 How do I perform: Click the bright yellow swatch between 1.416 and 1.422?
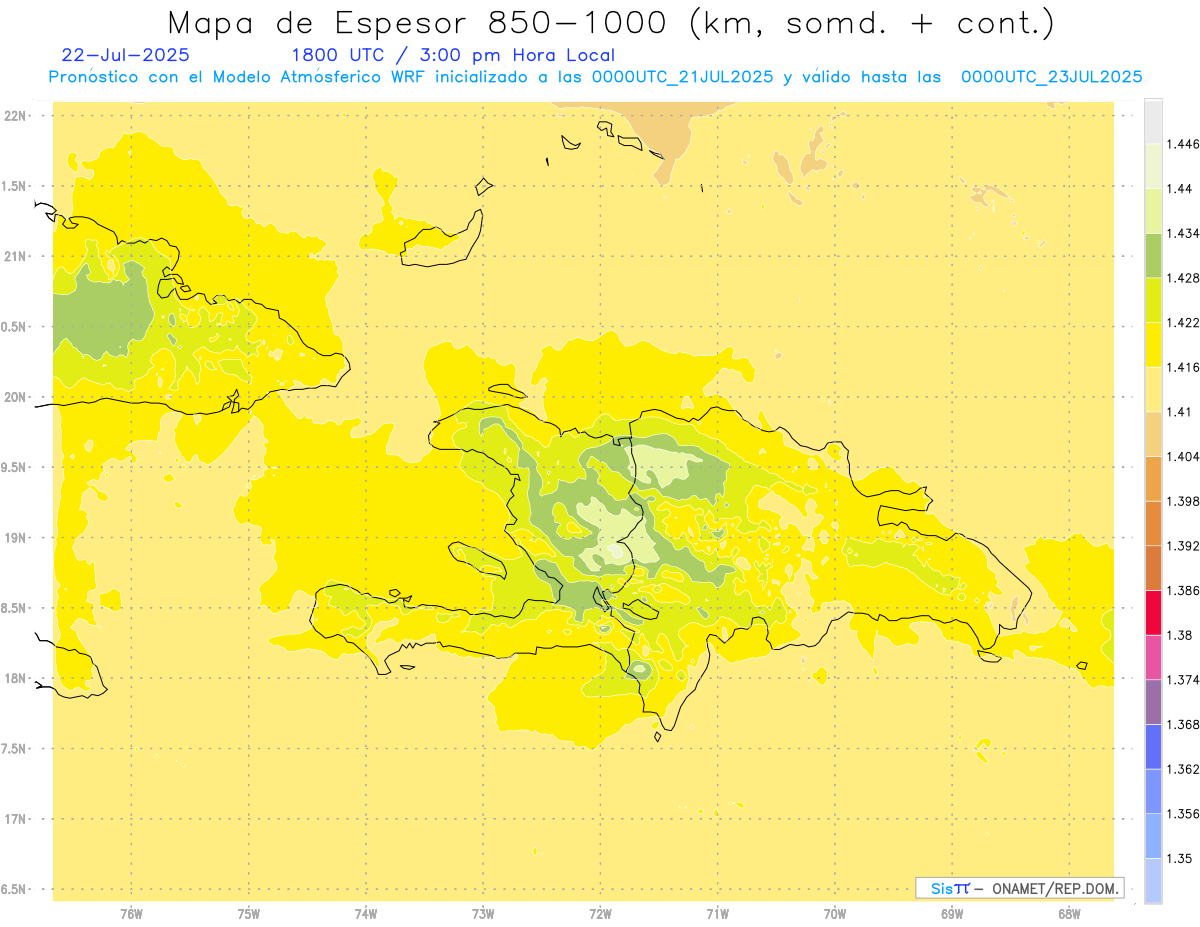pyautogui.click(x=1153, y=344)
